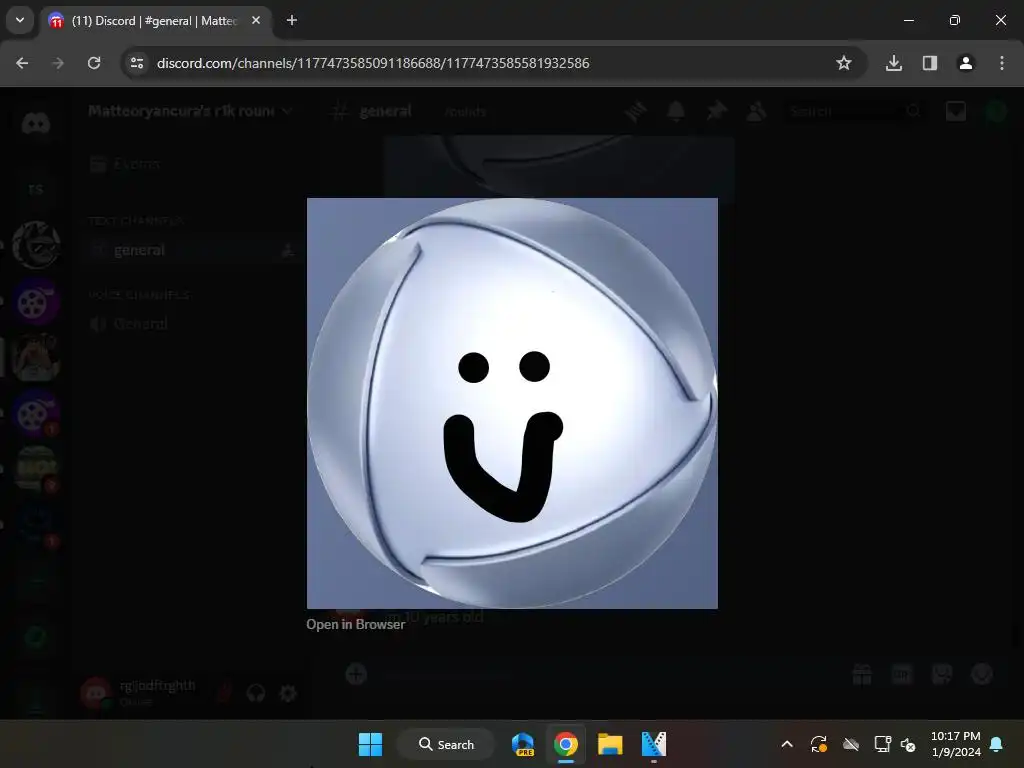This screenshot has height=768, width=1024.
Task: Toggle the Chrome side panel
Action: [930, 63]
